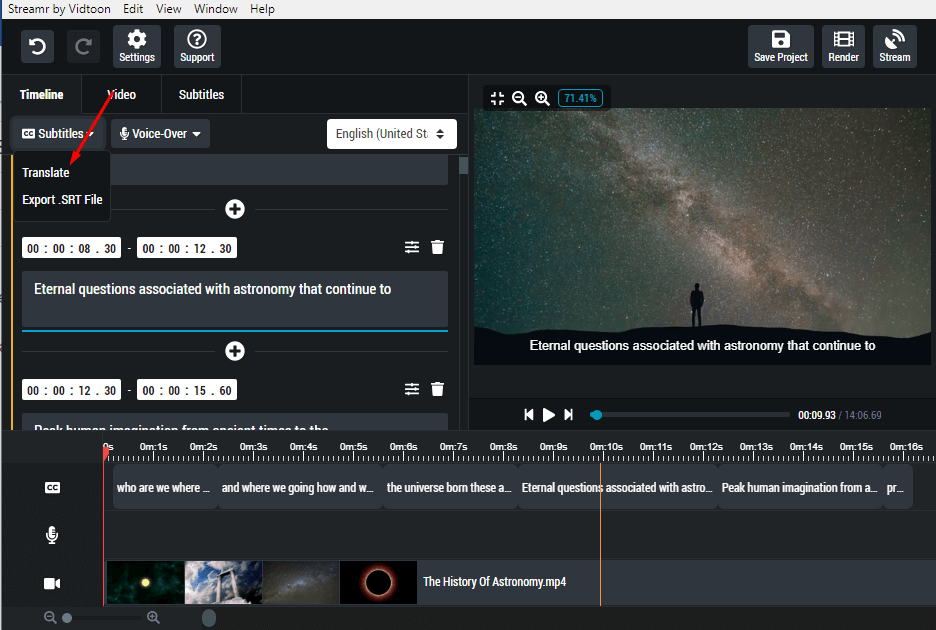This screenshot has height=630, width=936.
Task: Click the 0m:10s mark on timeline ruler
Action: click(605, 447)
